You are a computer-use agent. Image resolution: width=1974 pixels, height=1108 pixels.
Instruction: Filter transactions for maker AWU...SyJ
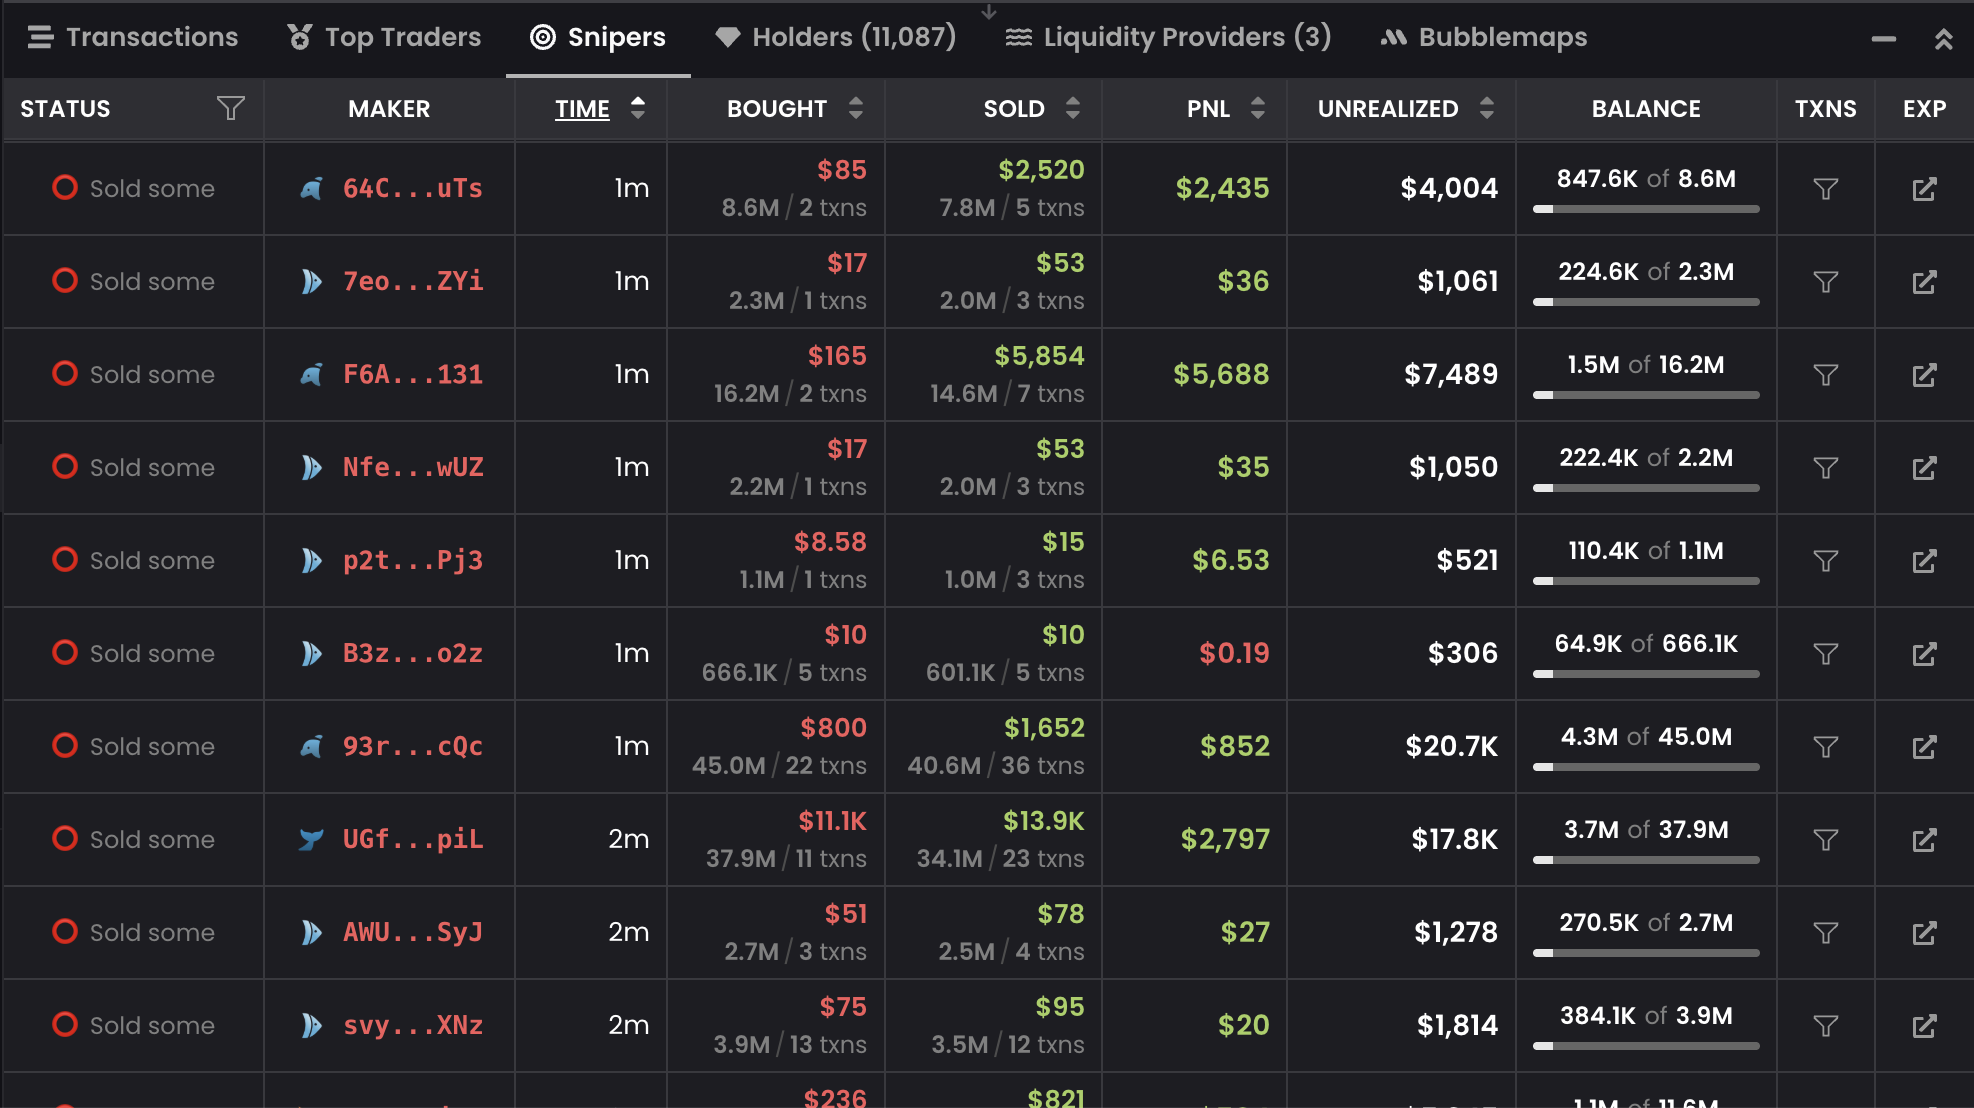(1825, 933)
